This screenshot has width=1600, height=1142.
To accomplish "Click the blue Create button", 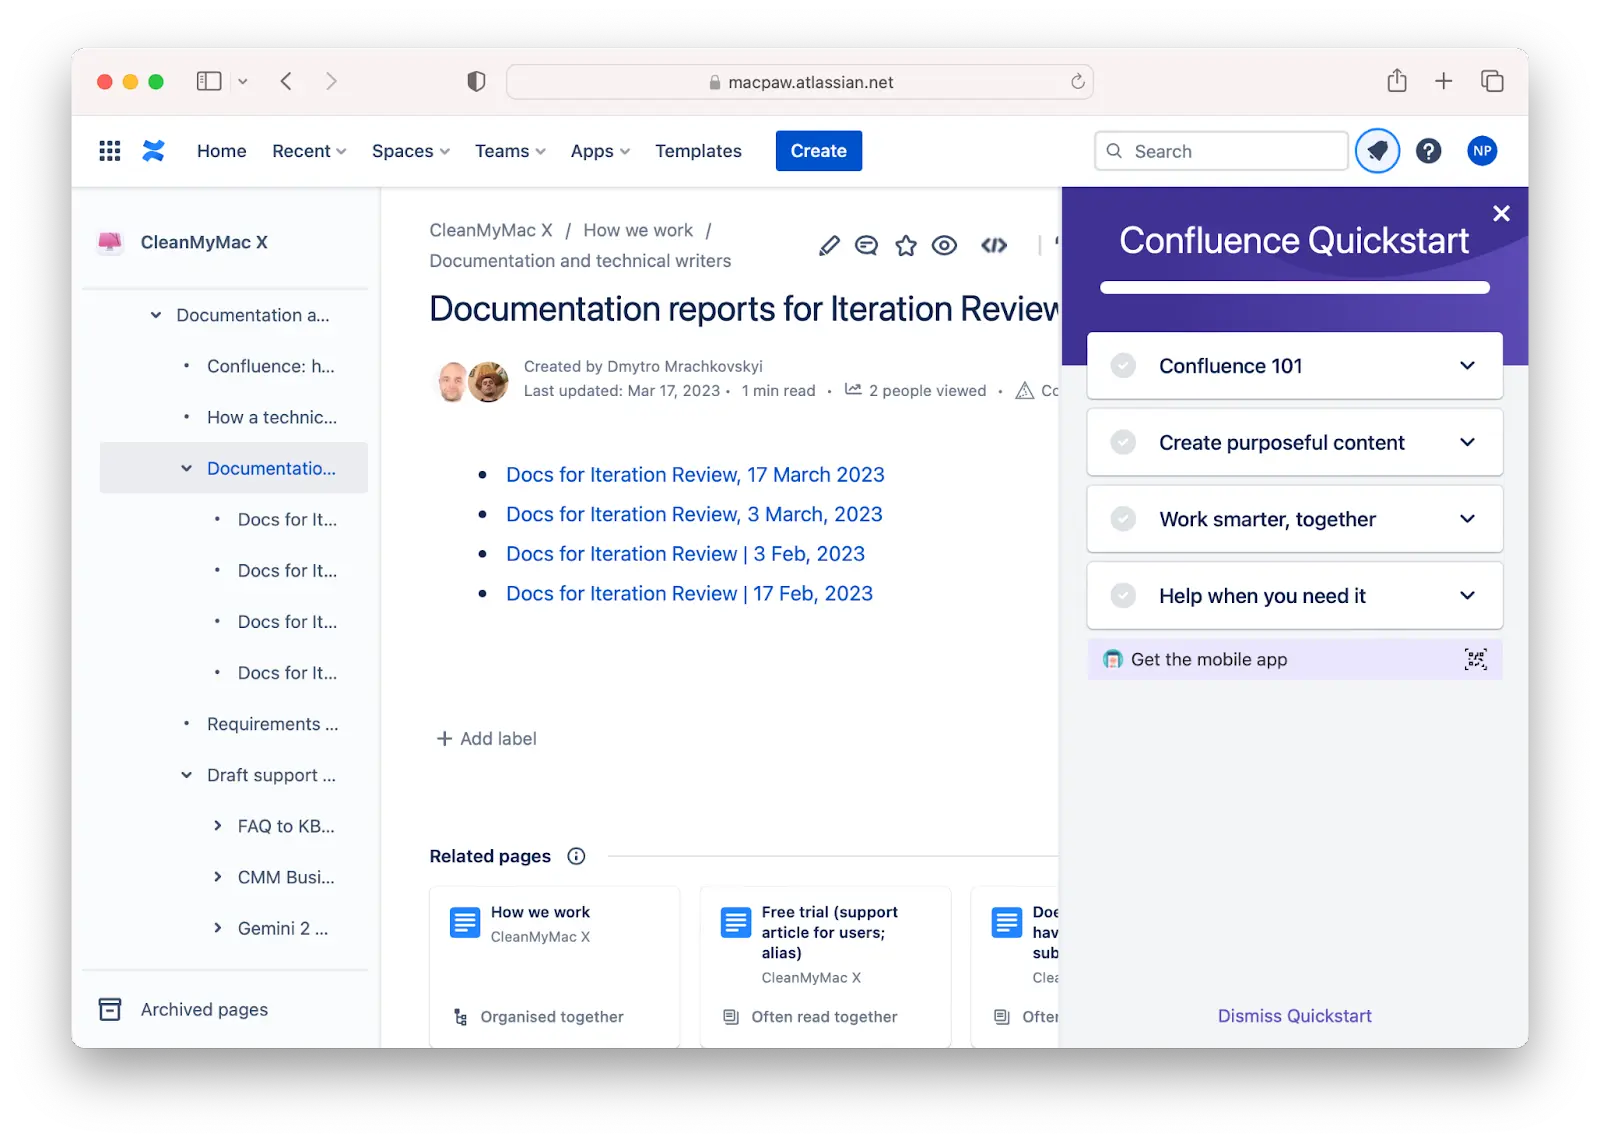I will [x=818, y=151].
